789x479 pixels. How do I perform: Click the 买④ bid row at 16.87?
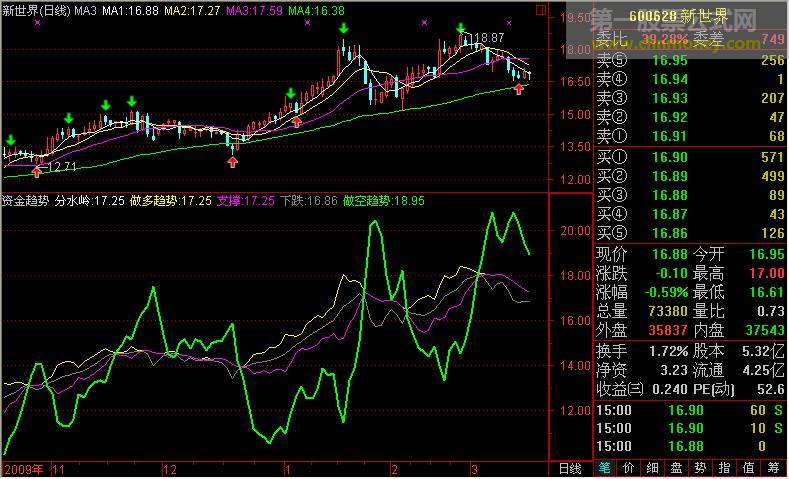coord(690,214)
